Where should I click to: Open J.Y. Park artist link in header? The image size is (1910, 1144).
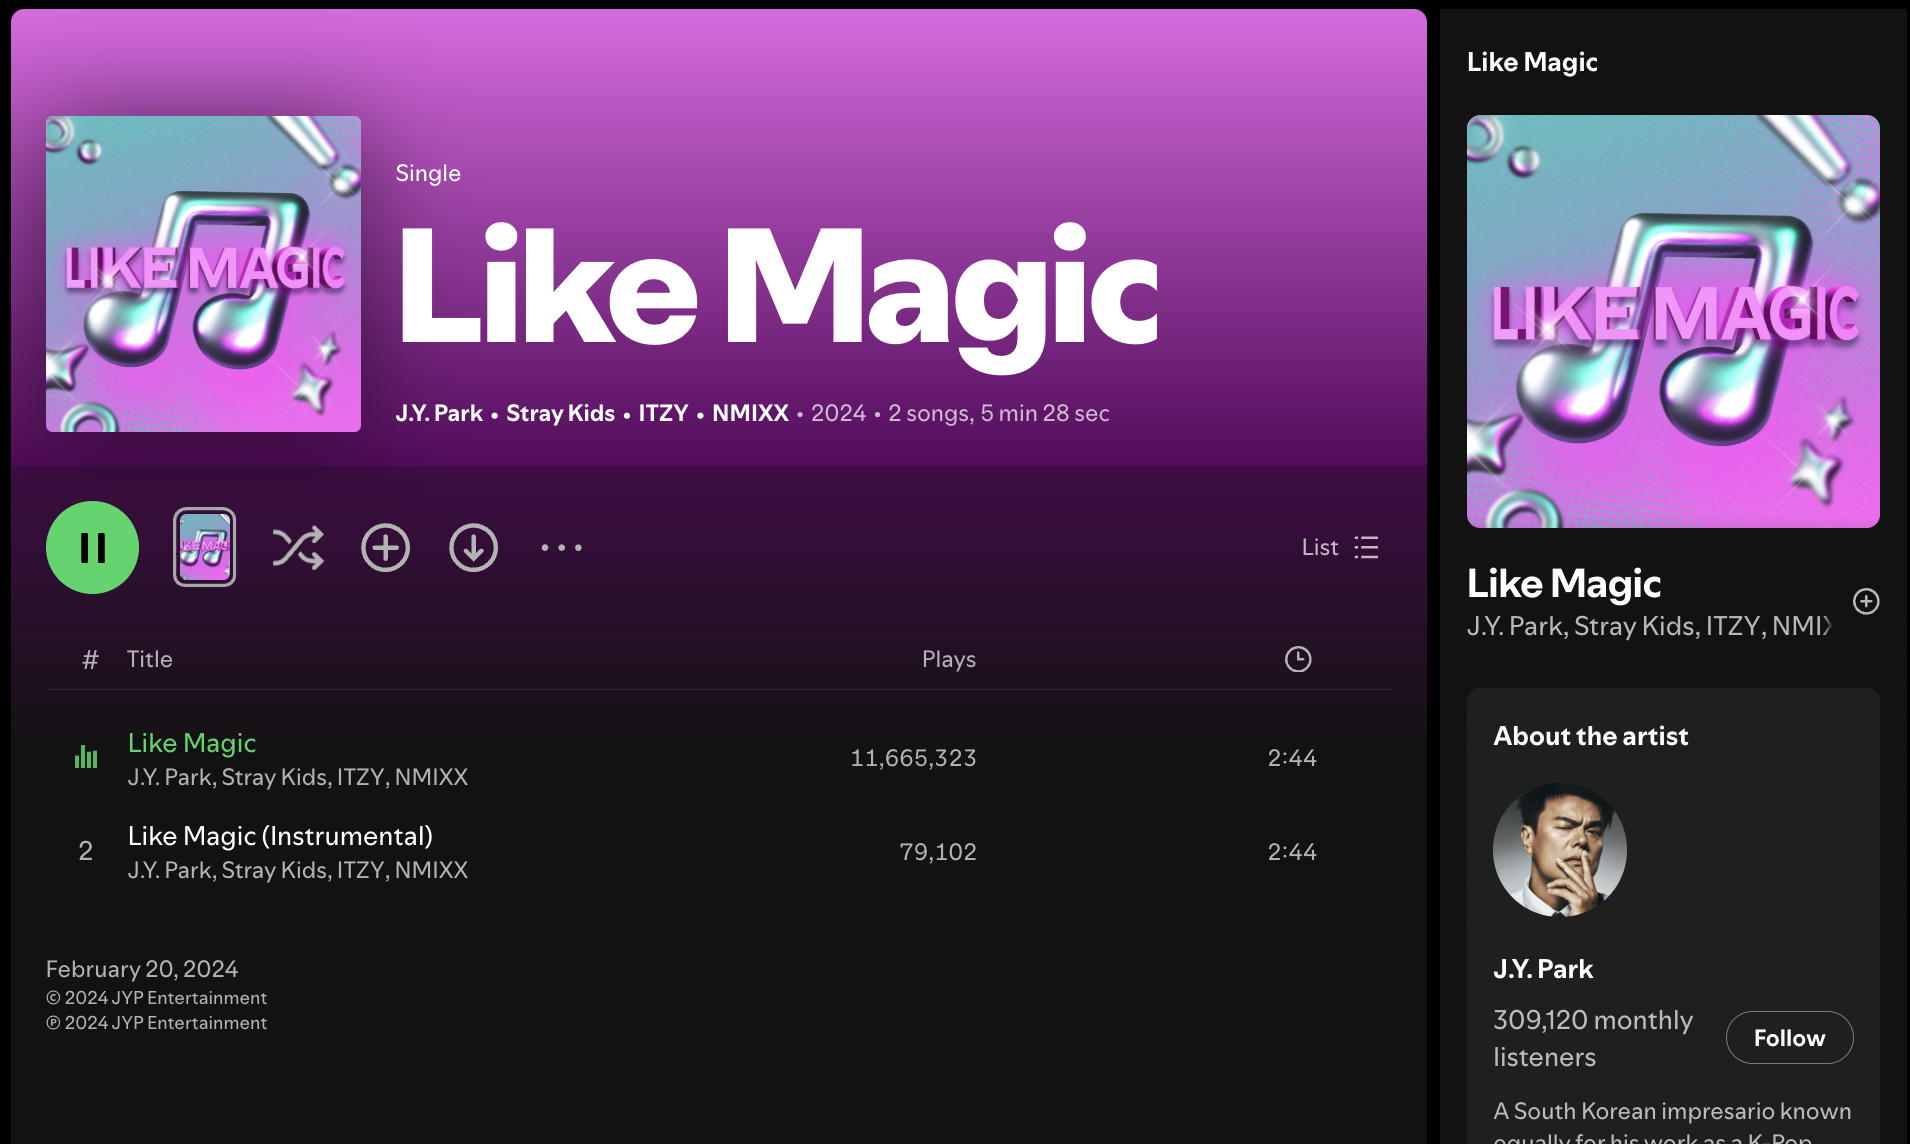[x=439, y=413]
